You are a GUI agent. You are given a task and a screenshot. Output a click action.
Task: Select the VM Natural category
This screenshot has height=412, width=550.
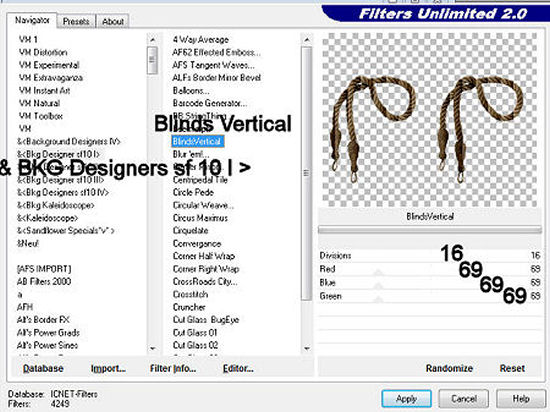(x=39, y=103)
